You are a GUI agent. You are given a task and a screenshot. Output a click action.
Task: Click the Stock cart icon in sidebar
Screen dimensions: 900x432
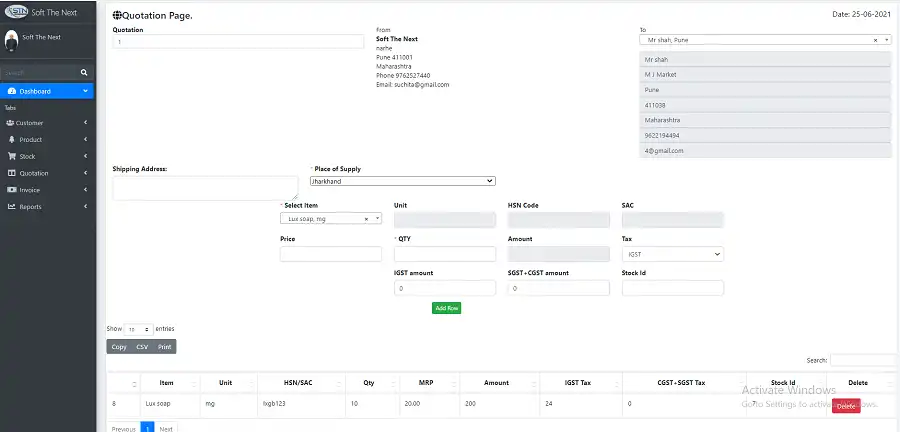click(x=11, y=156)
